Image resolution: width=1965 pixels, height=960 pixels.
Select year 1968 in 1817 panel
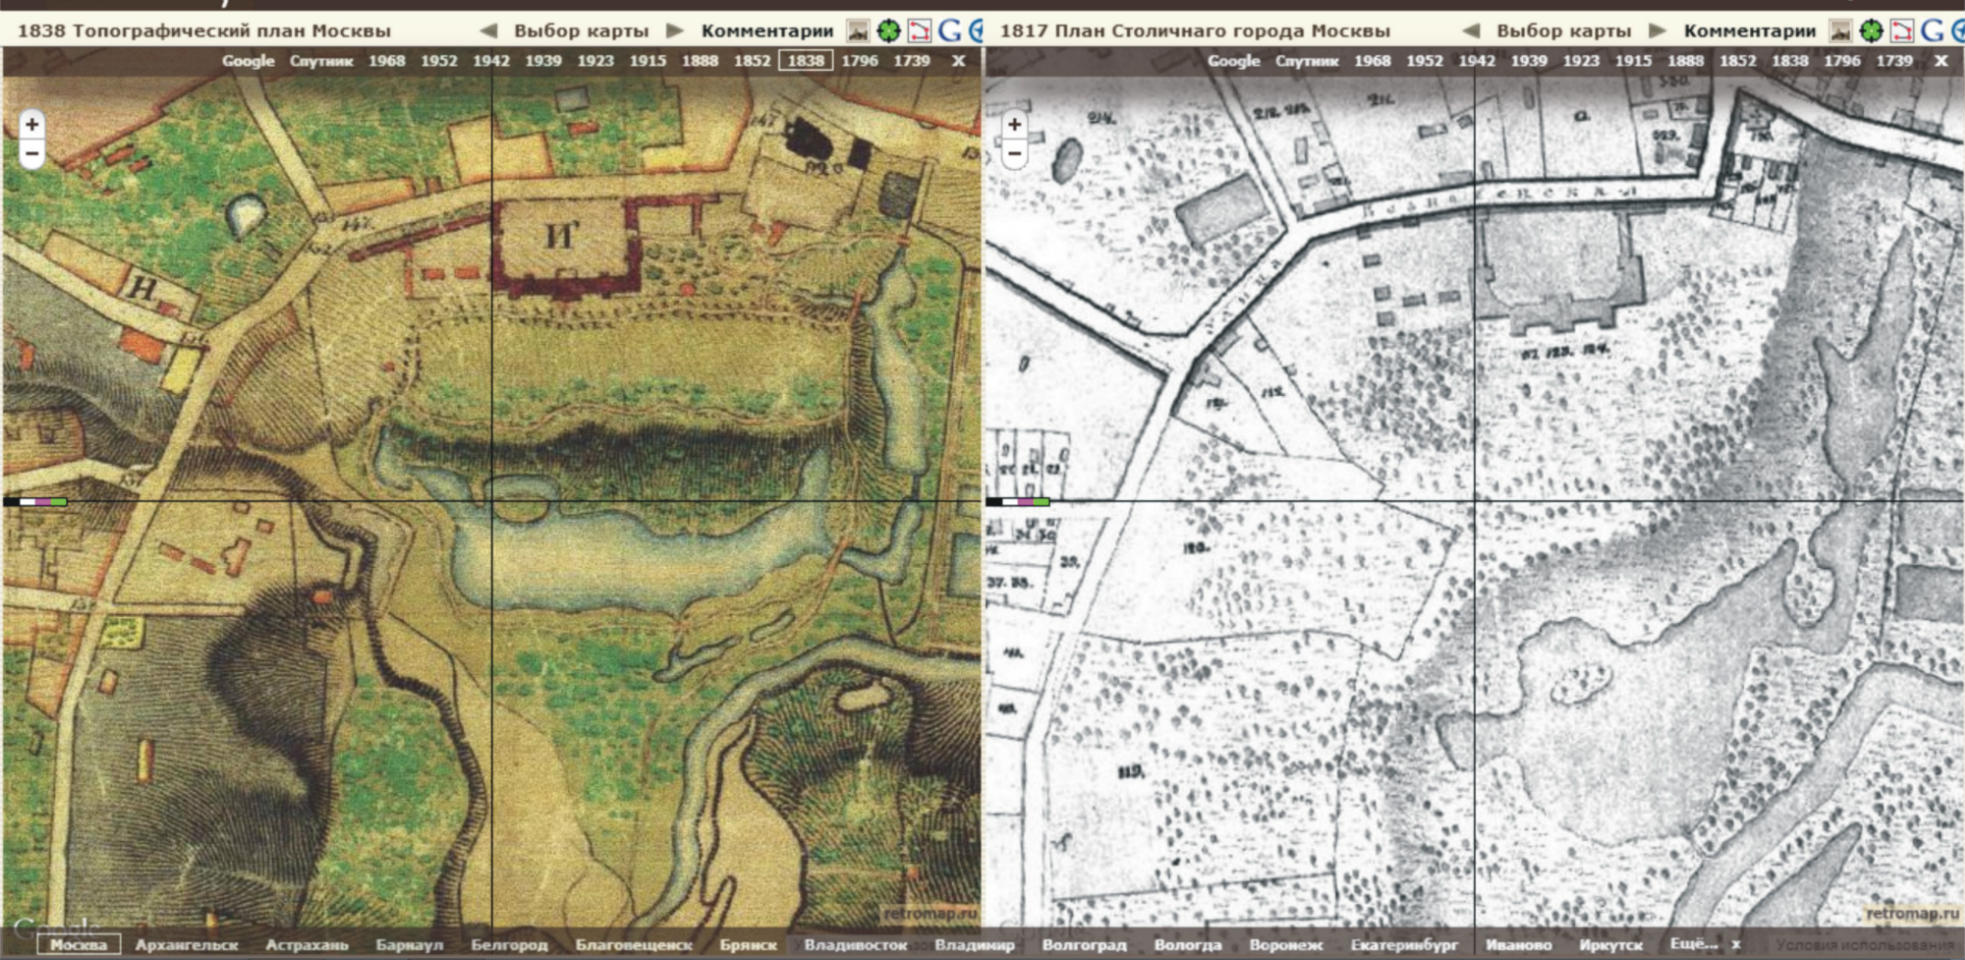click(1373, 61)
